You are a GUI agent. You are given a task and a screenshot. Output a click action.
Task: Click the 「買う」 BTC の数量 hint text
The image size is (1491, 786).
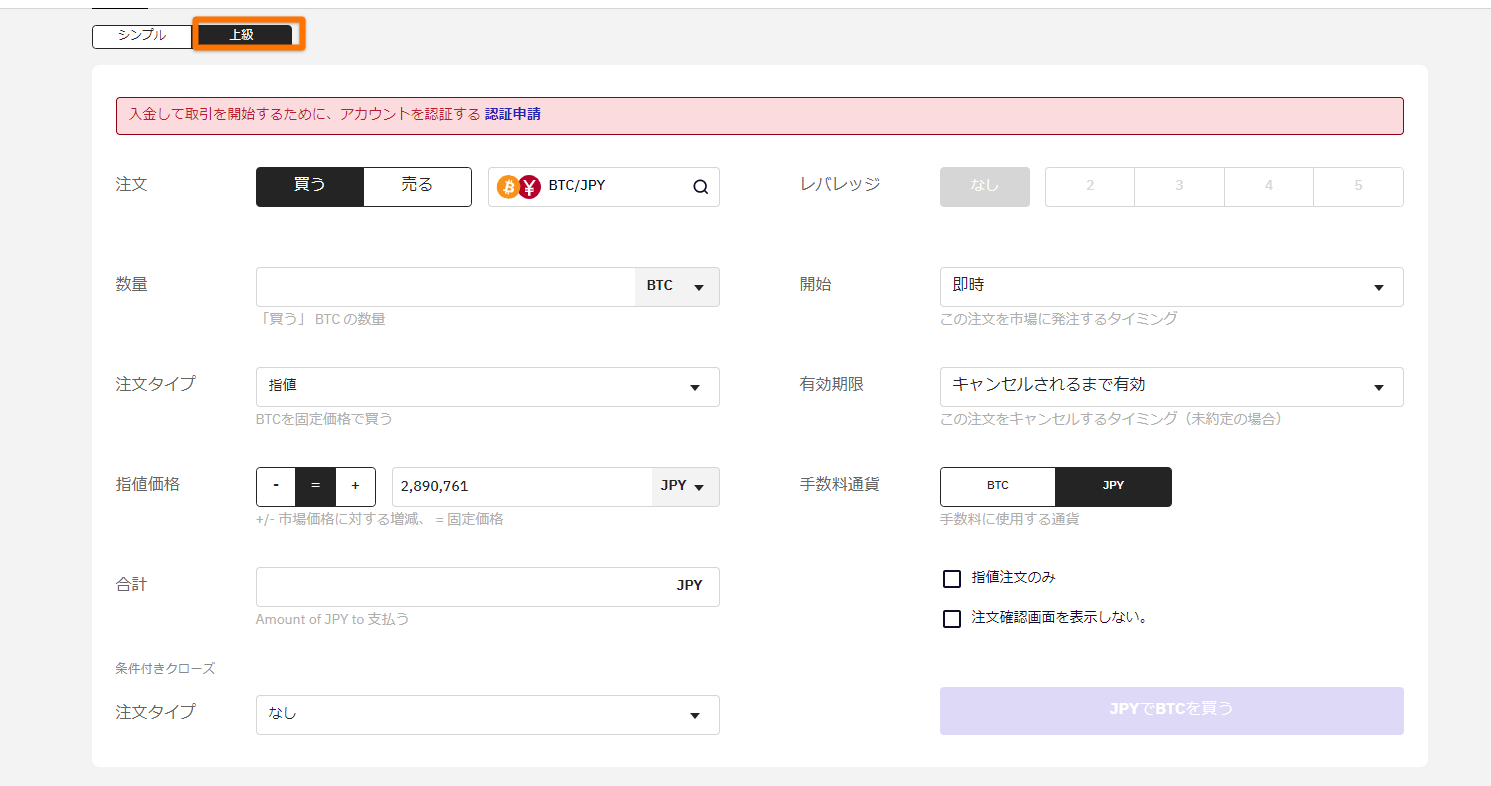pyautogui.click(x=321, y=319)
